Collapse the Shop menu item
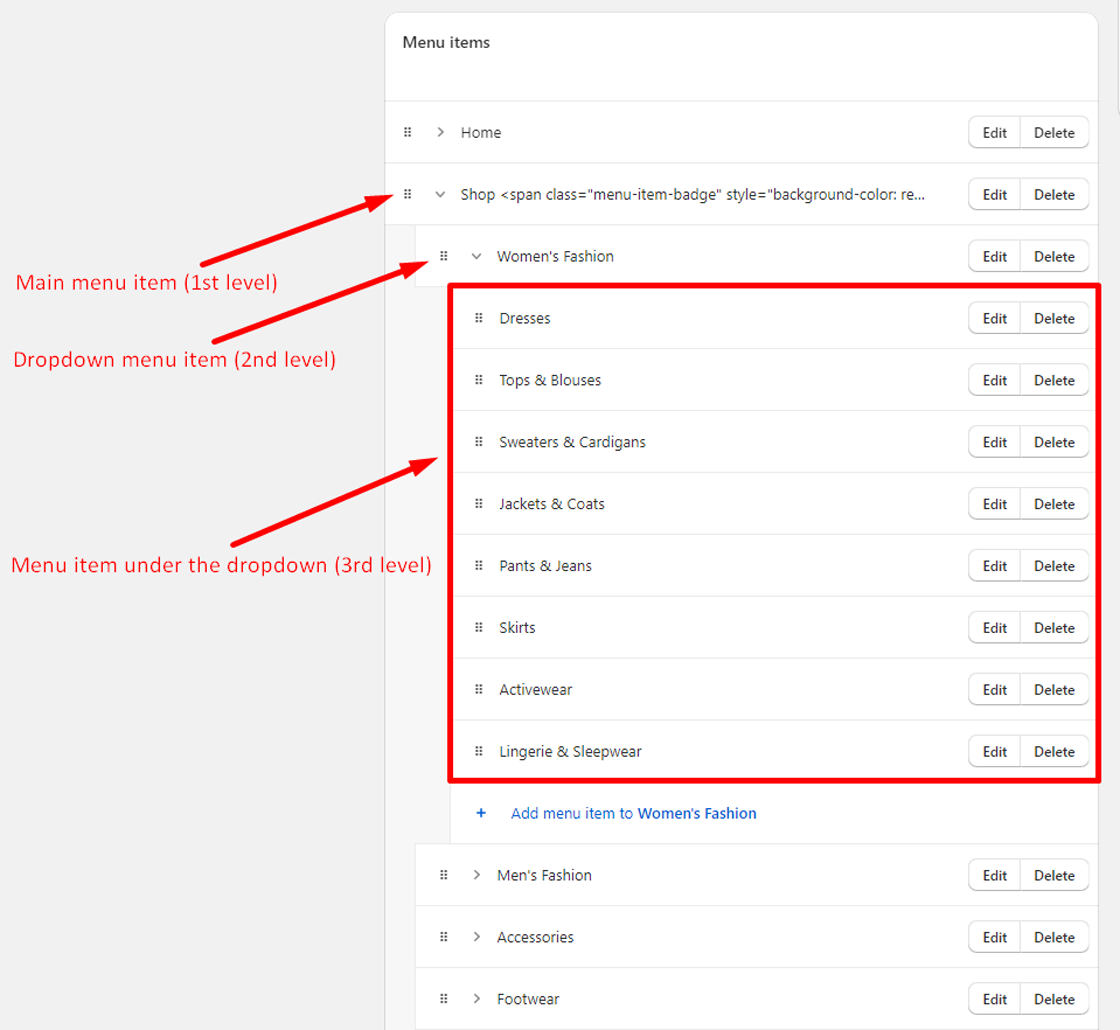Viewport: 1120px width, 1030px height. [440, 195]
